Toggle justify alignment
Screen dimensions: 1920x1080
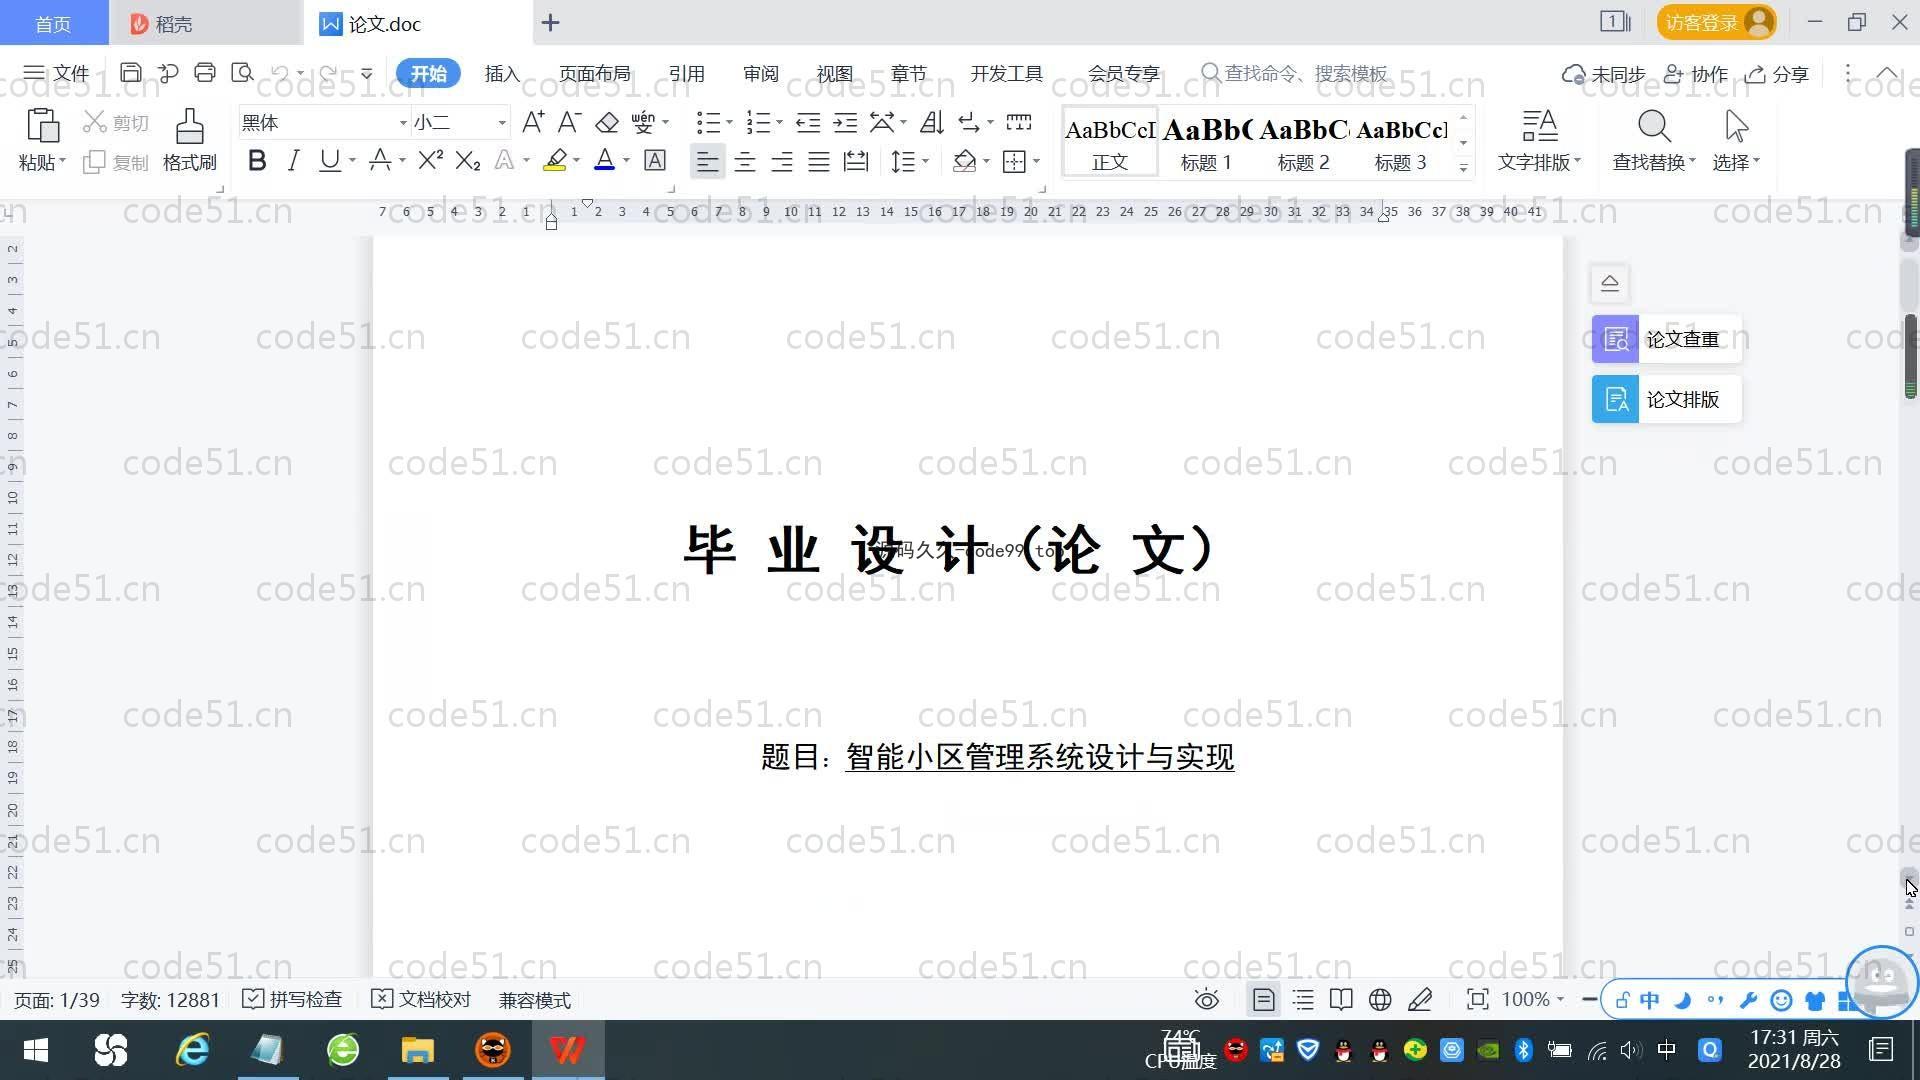click(x=819, y=161)
